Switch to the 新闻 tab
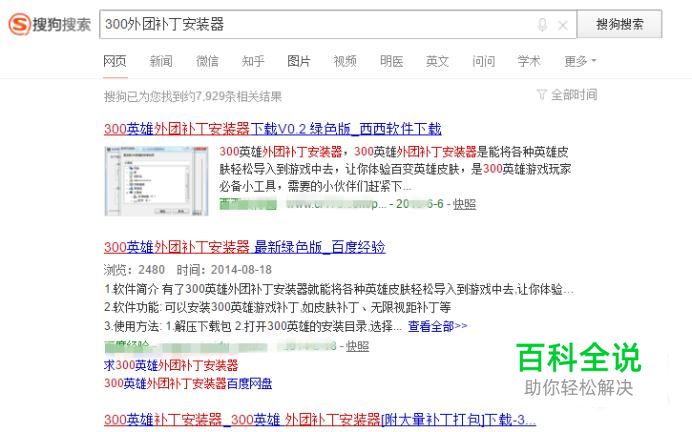692x432 pixels. point(161,61)
